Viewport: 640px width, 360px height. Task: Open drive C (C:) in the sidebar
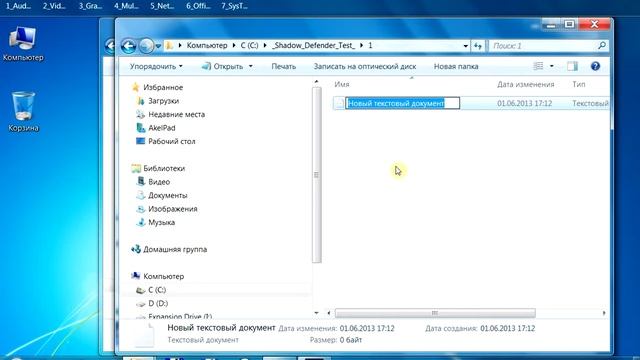coord(157,290)
